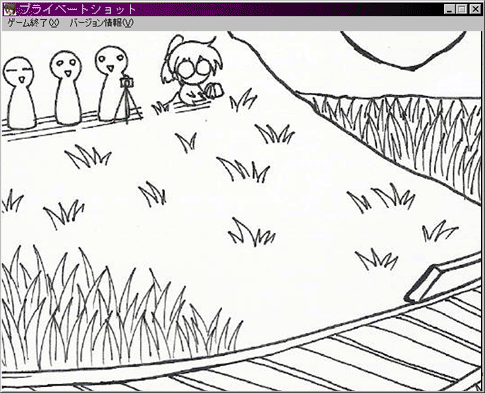
Task: Click the tripod legs under the camera
Action: [x=127, y=105]
